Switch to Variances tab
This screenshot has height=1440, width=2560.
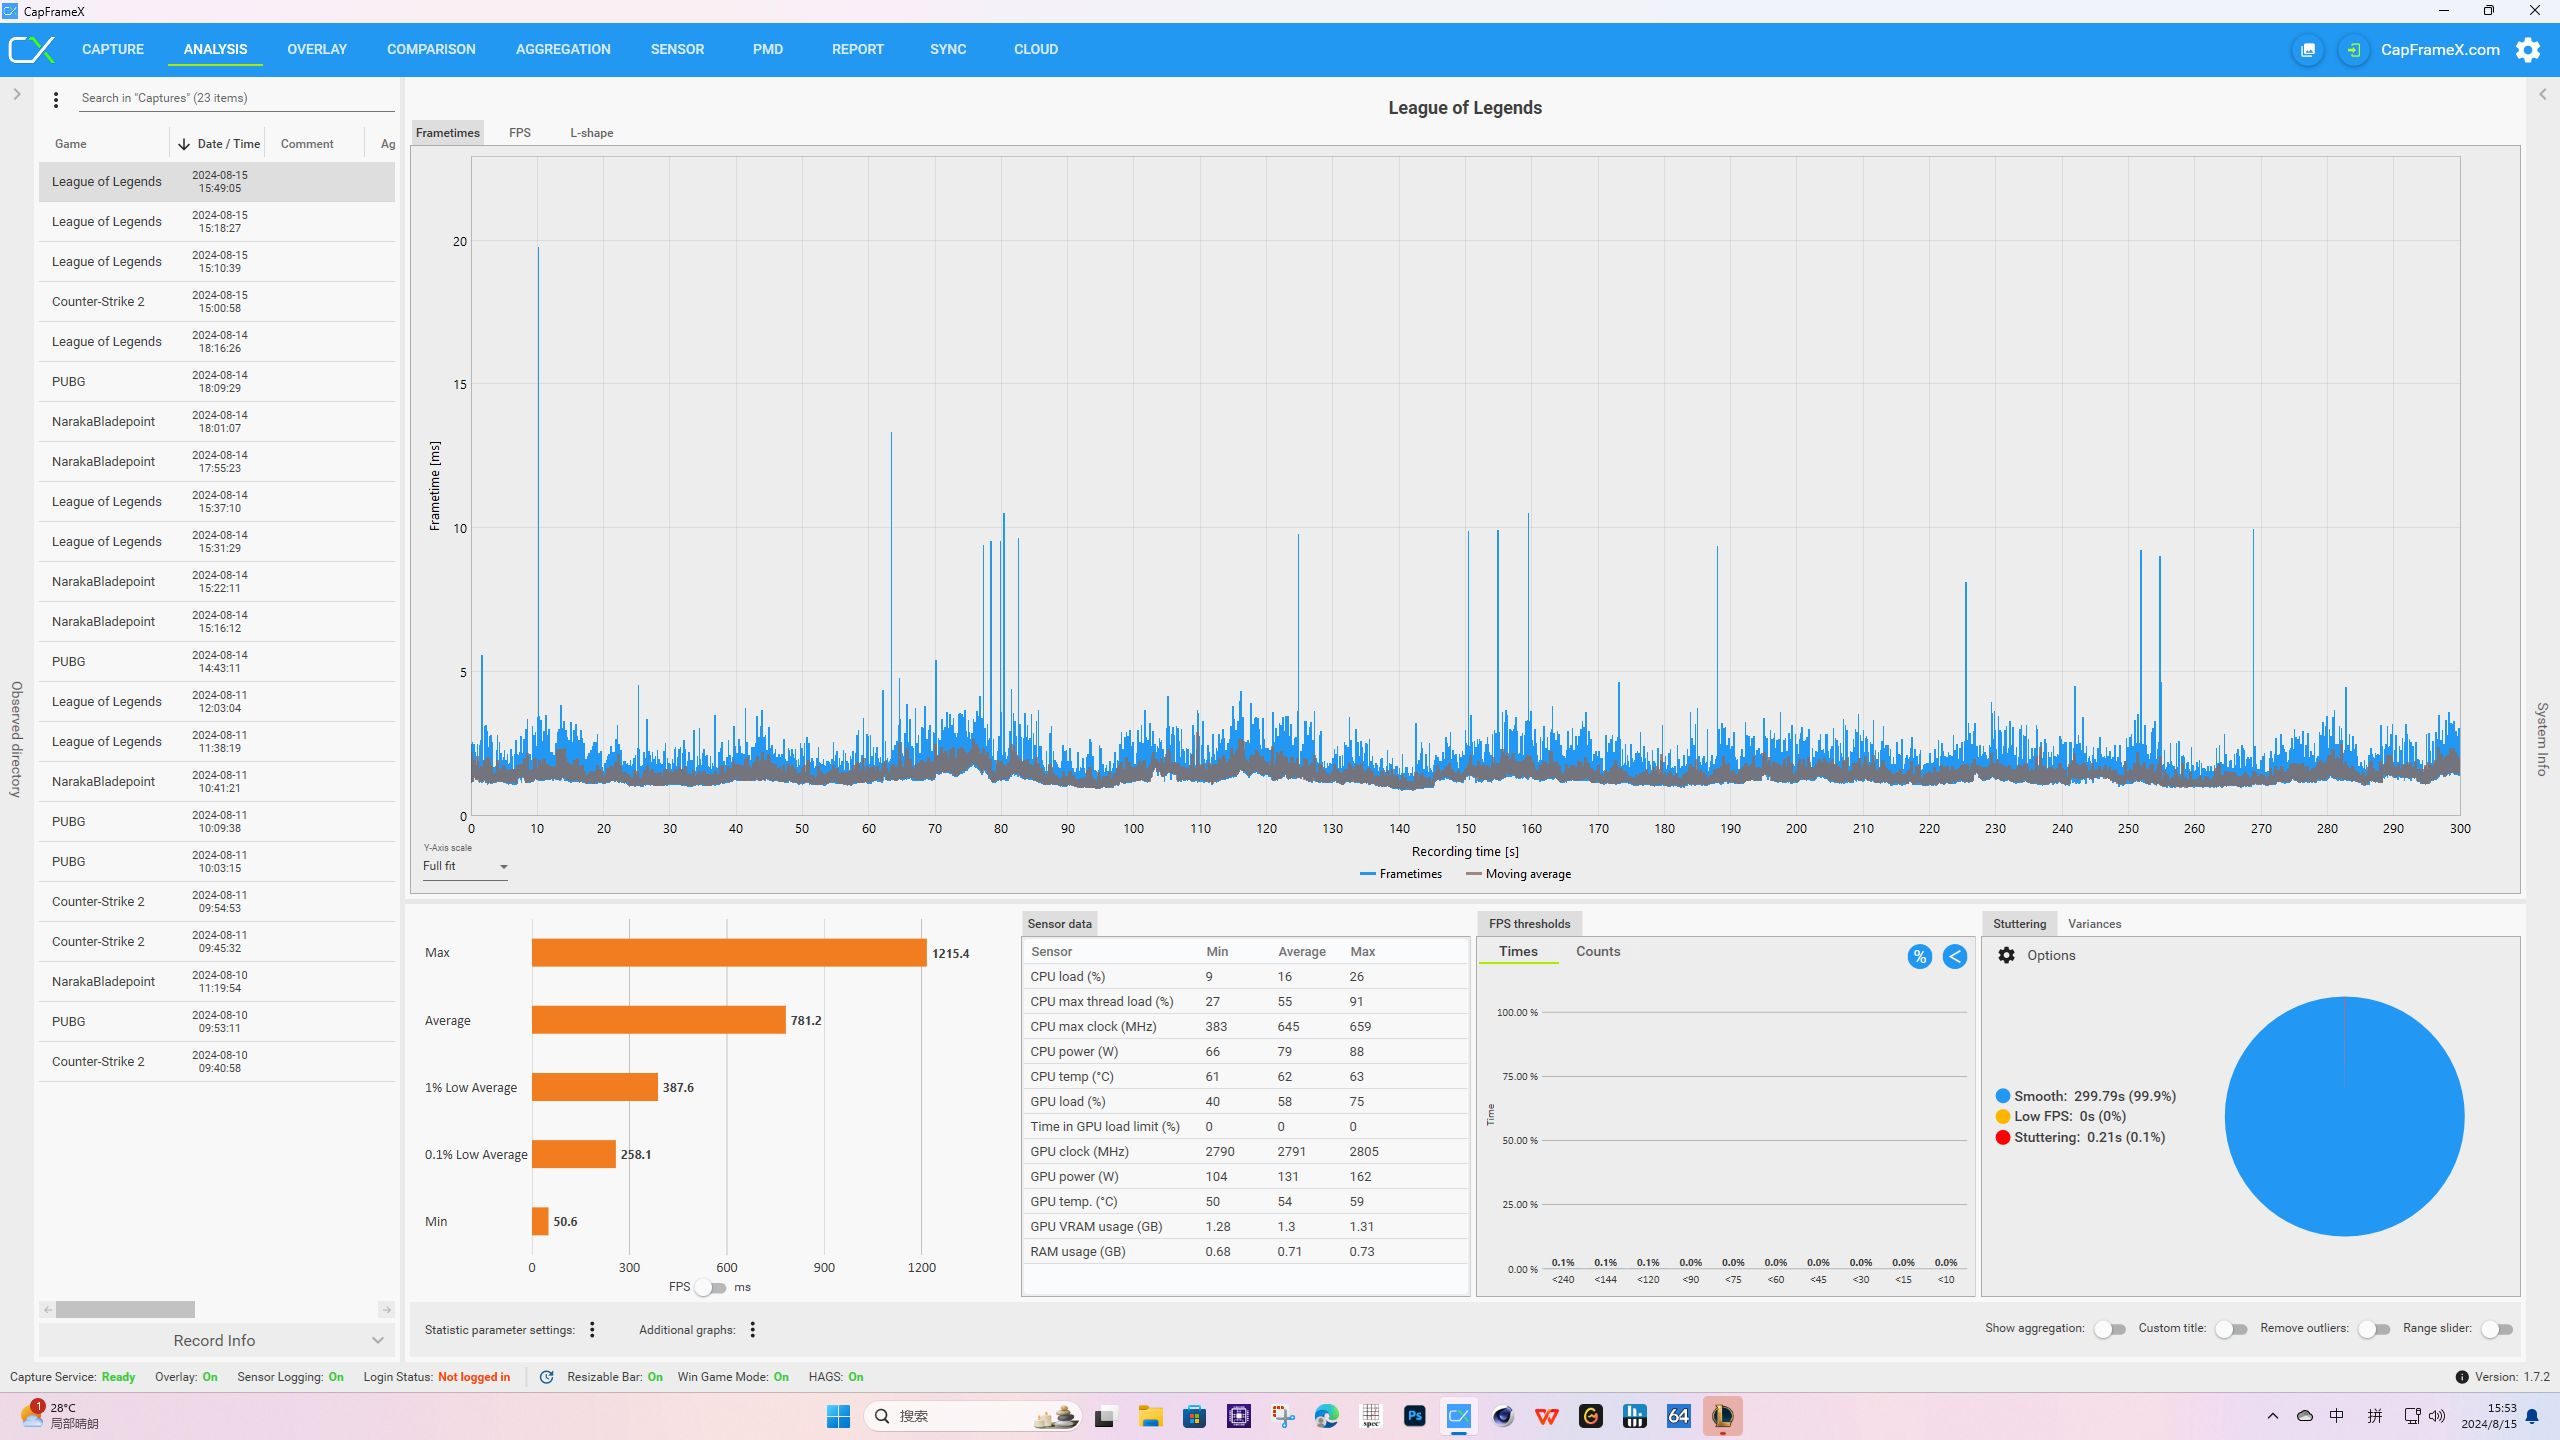(x=2094, y=924)
